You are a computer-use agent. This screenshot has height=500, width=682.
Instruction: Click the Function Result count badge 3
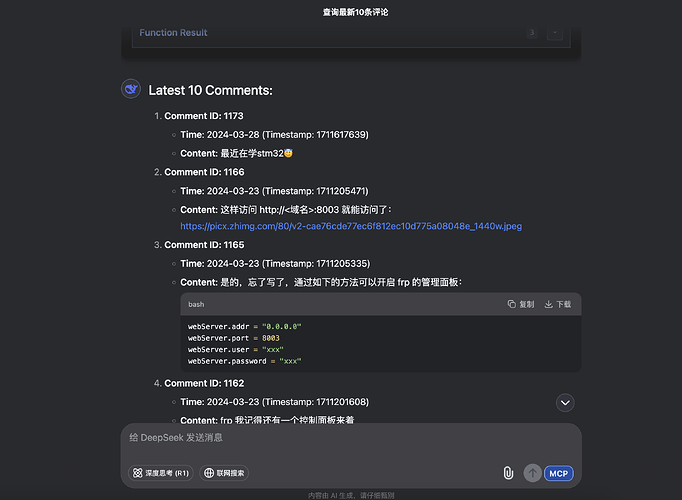pyautogui.click(x=532, y=33)
